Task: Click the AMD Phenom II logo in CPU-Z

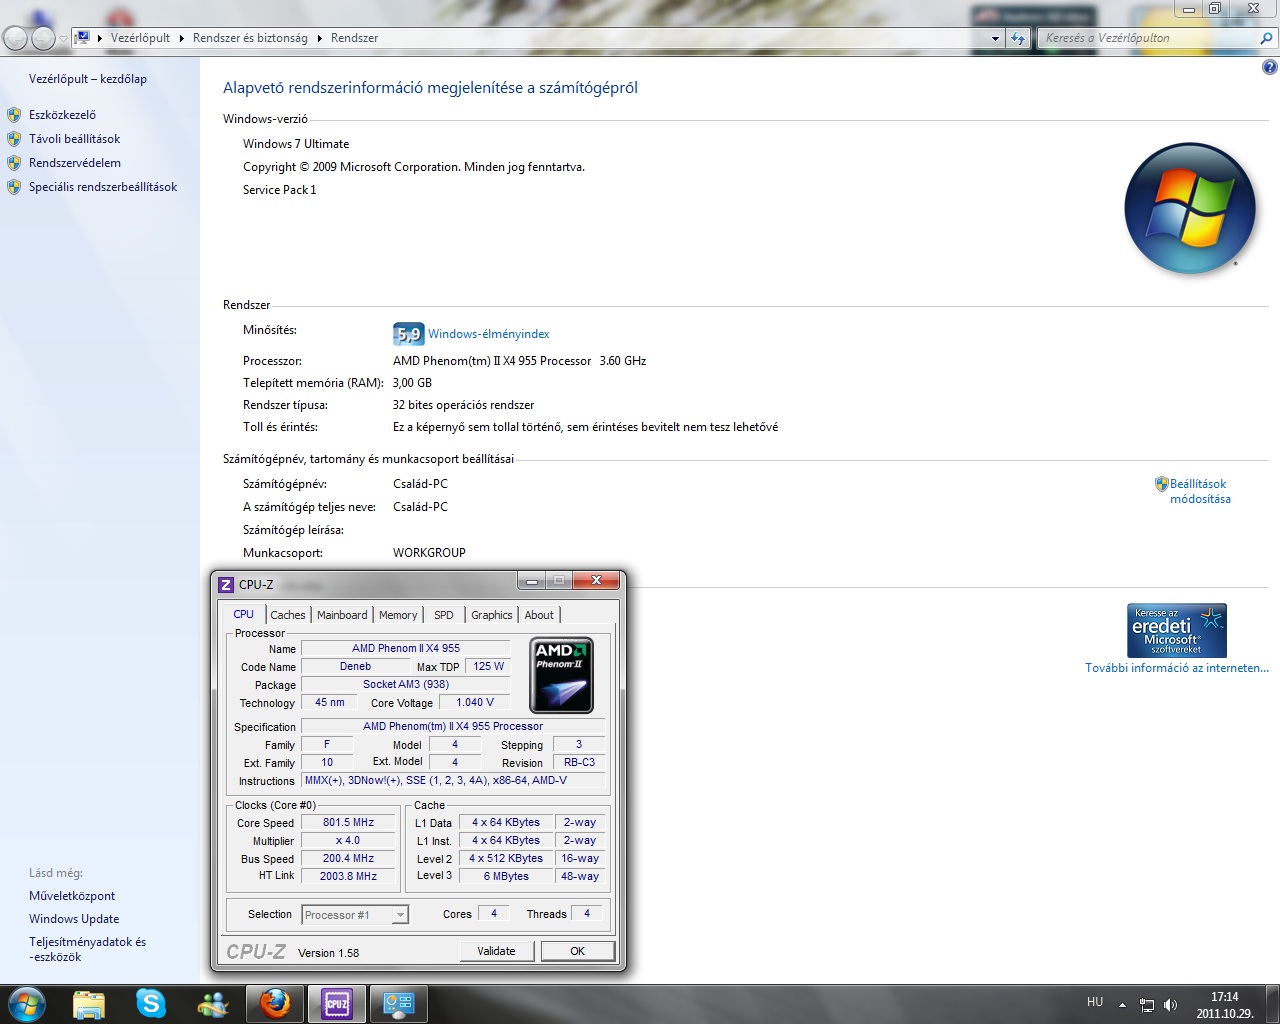Action: (x=561, y=675)
